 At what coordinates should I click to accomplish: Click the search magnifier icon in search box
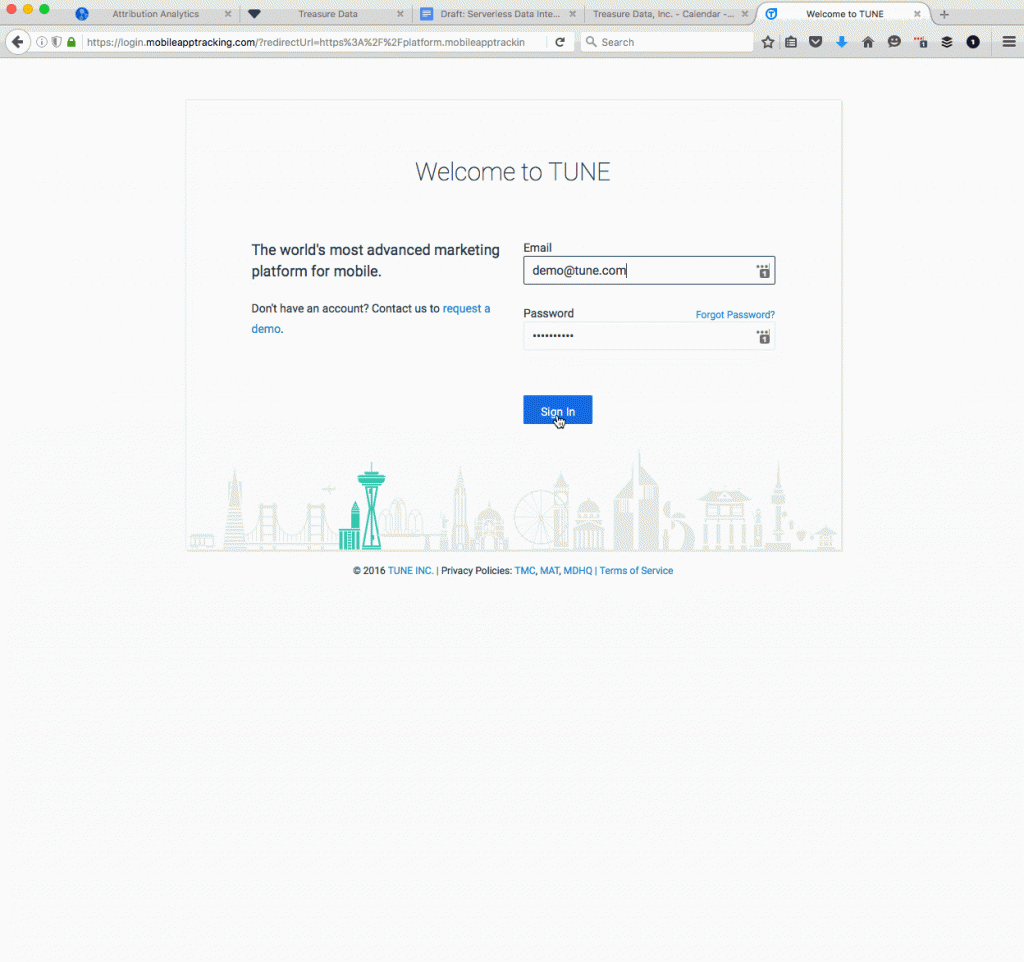tap(591, 42)
